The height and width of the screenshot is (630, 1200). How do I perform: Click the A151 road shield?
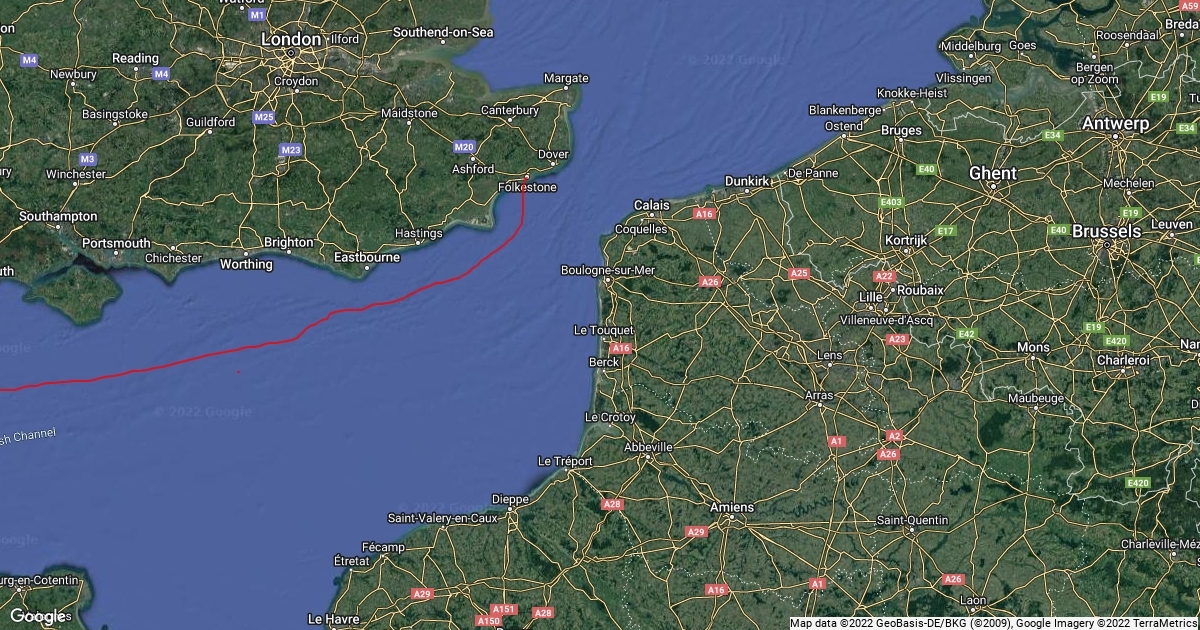coord(504,610)
